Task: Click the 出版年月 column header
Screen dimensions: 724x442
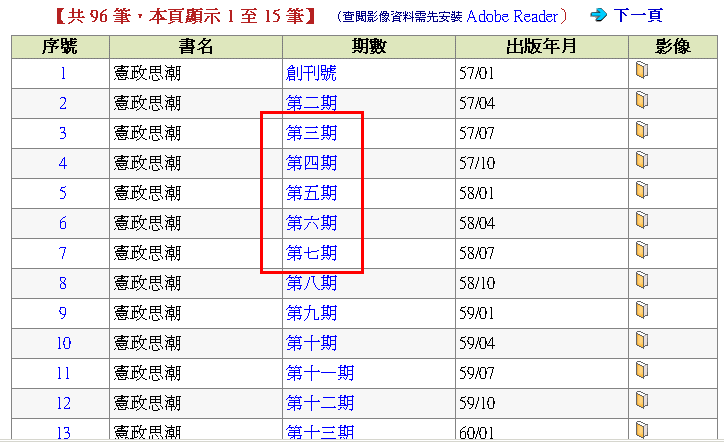Action: (541, 46)
